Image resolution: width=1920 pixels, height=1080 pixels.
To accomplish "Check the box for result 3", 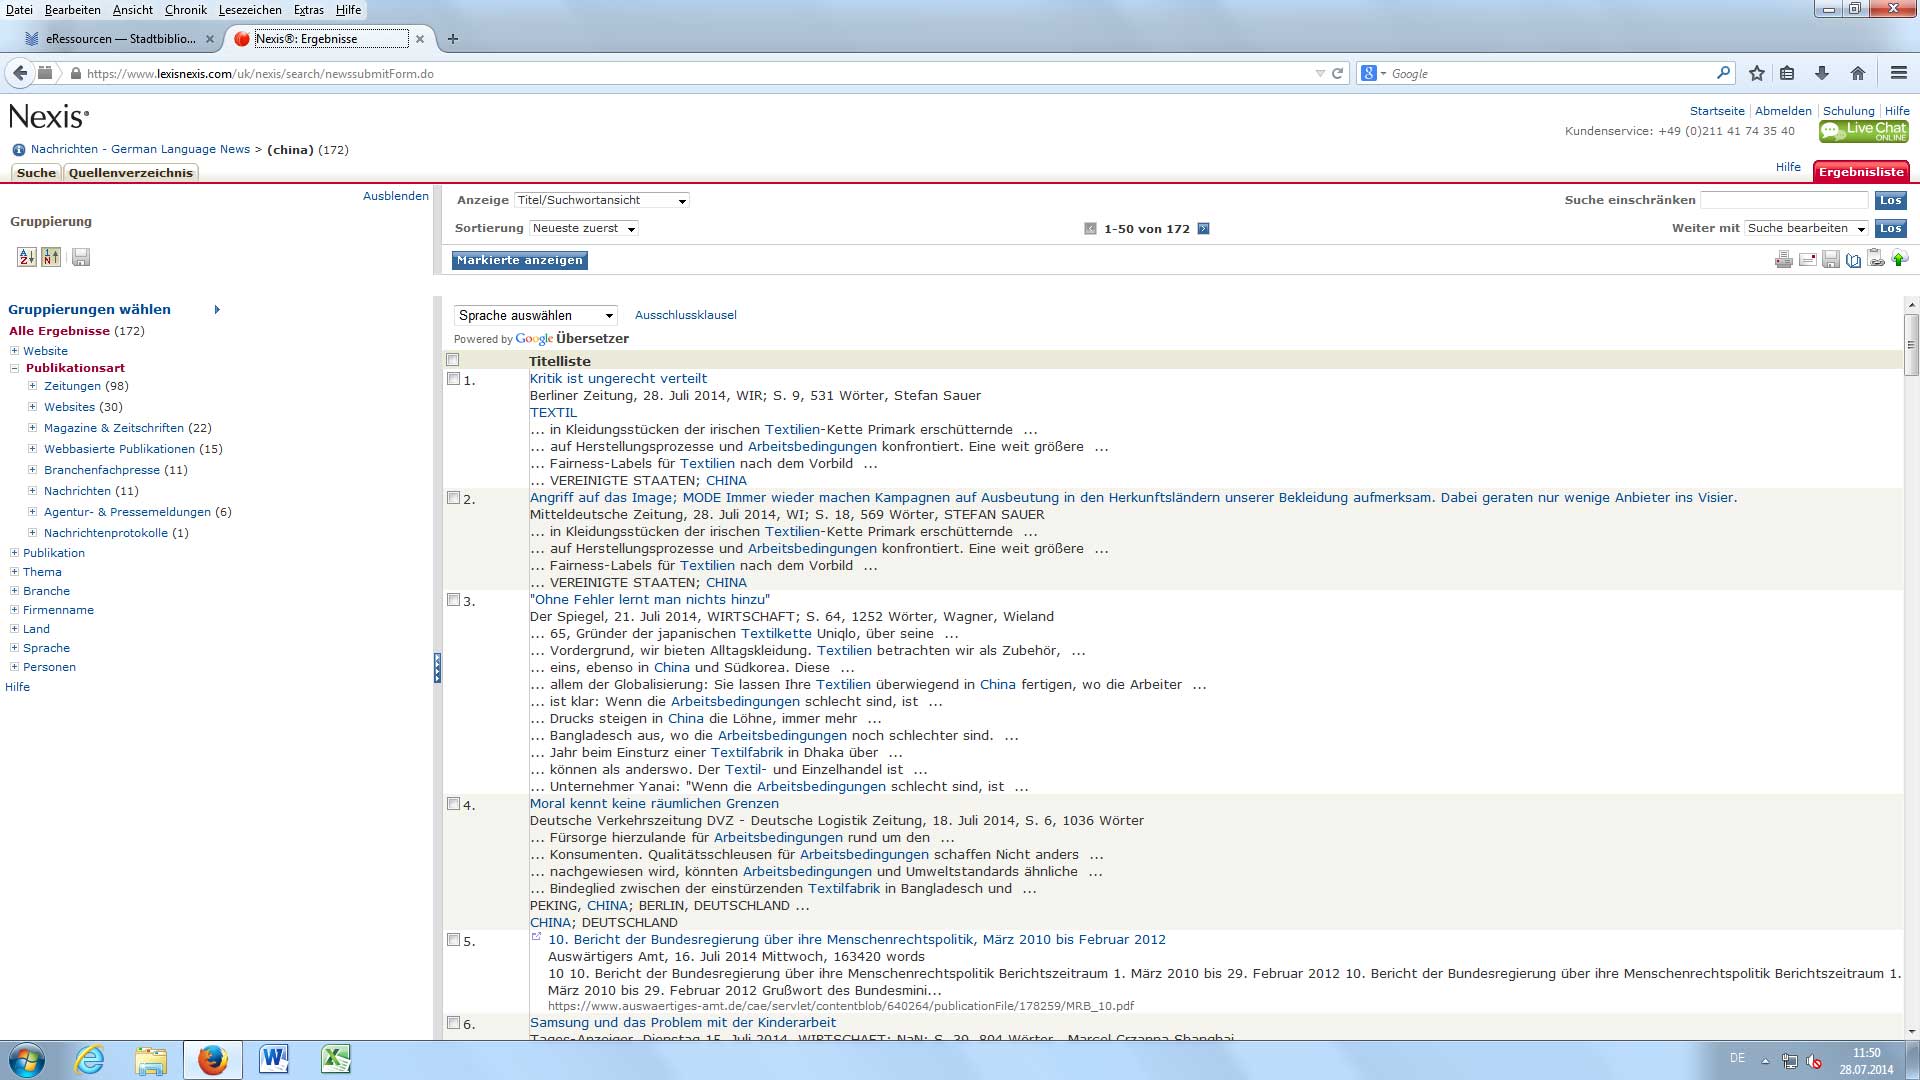I will tap(453, 600).
